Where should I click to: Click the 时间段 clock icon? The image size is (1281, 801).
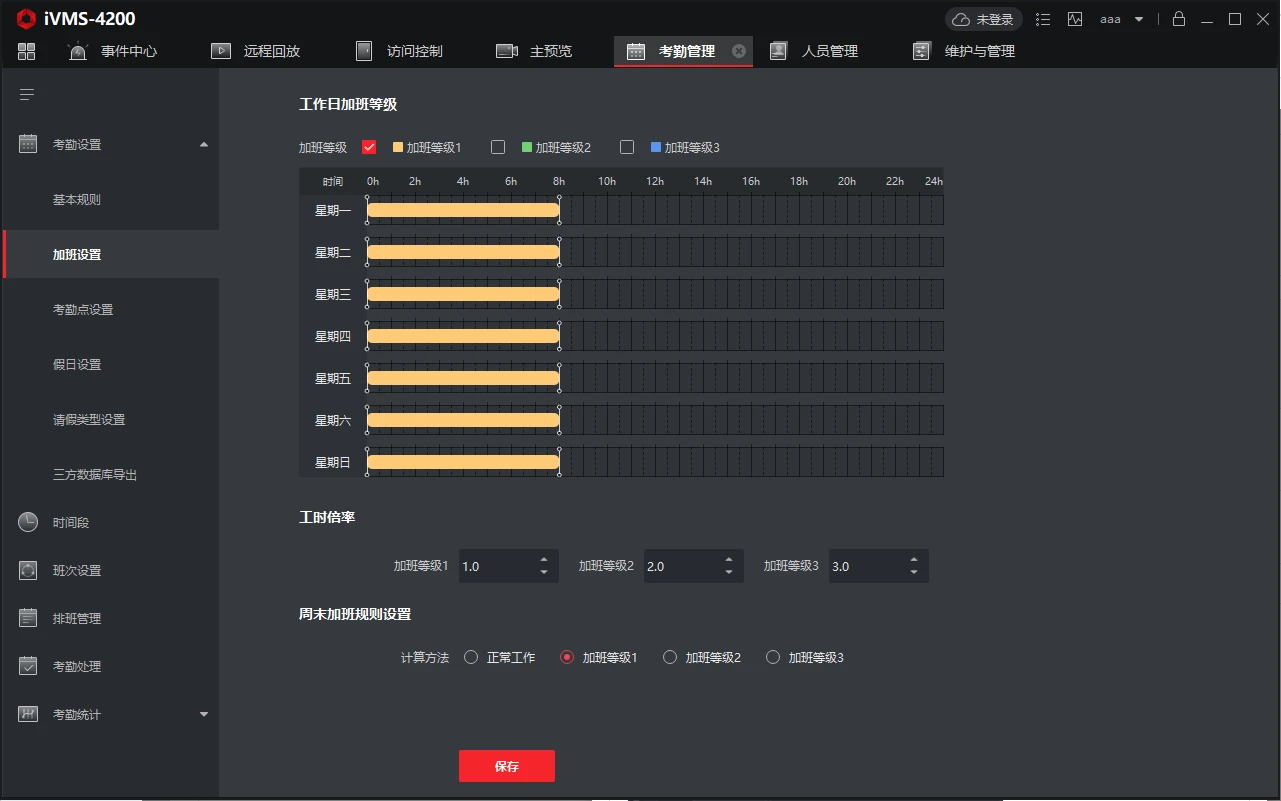pos(28,522)
